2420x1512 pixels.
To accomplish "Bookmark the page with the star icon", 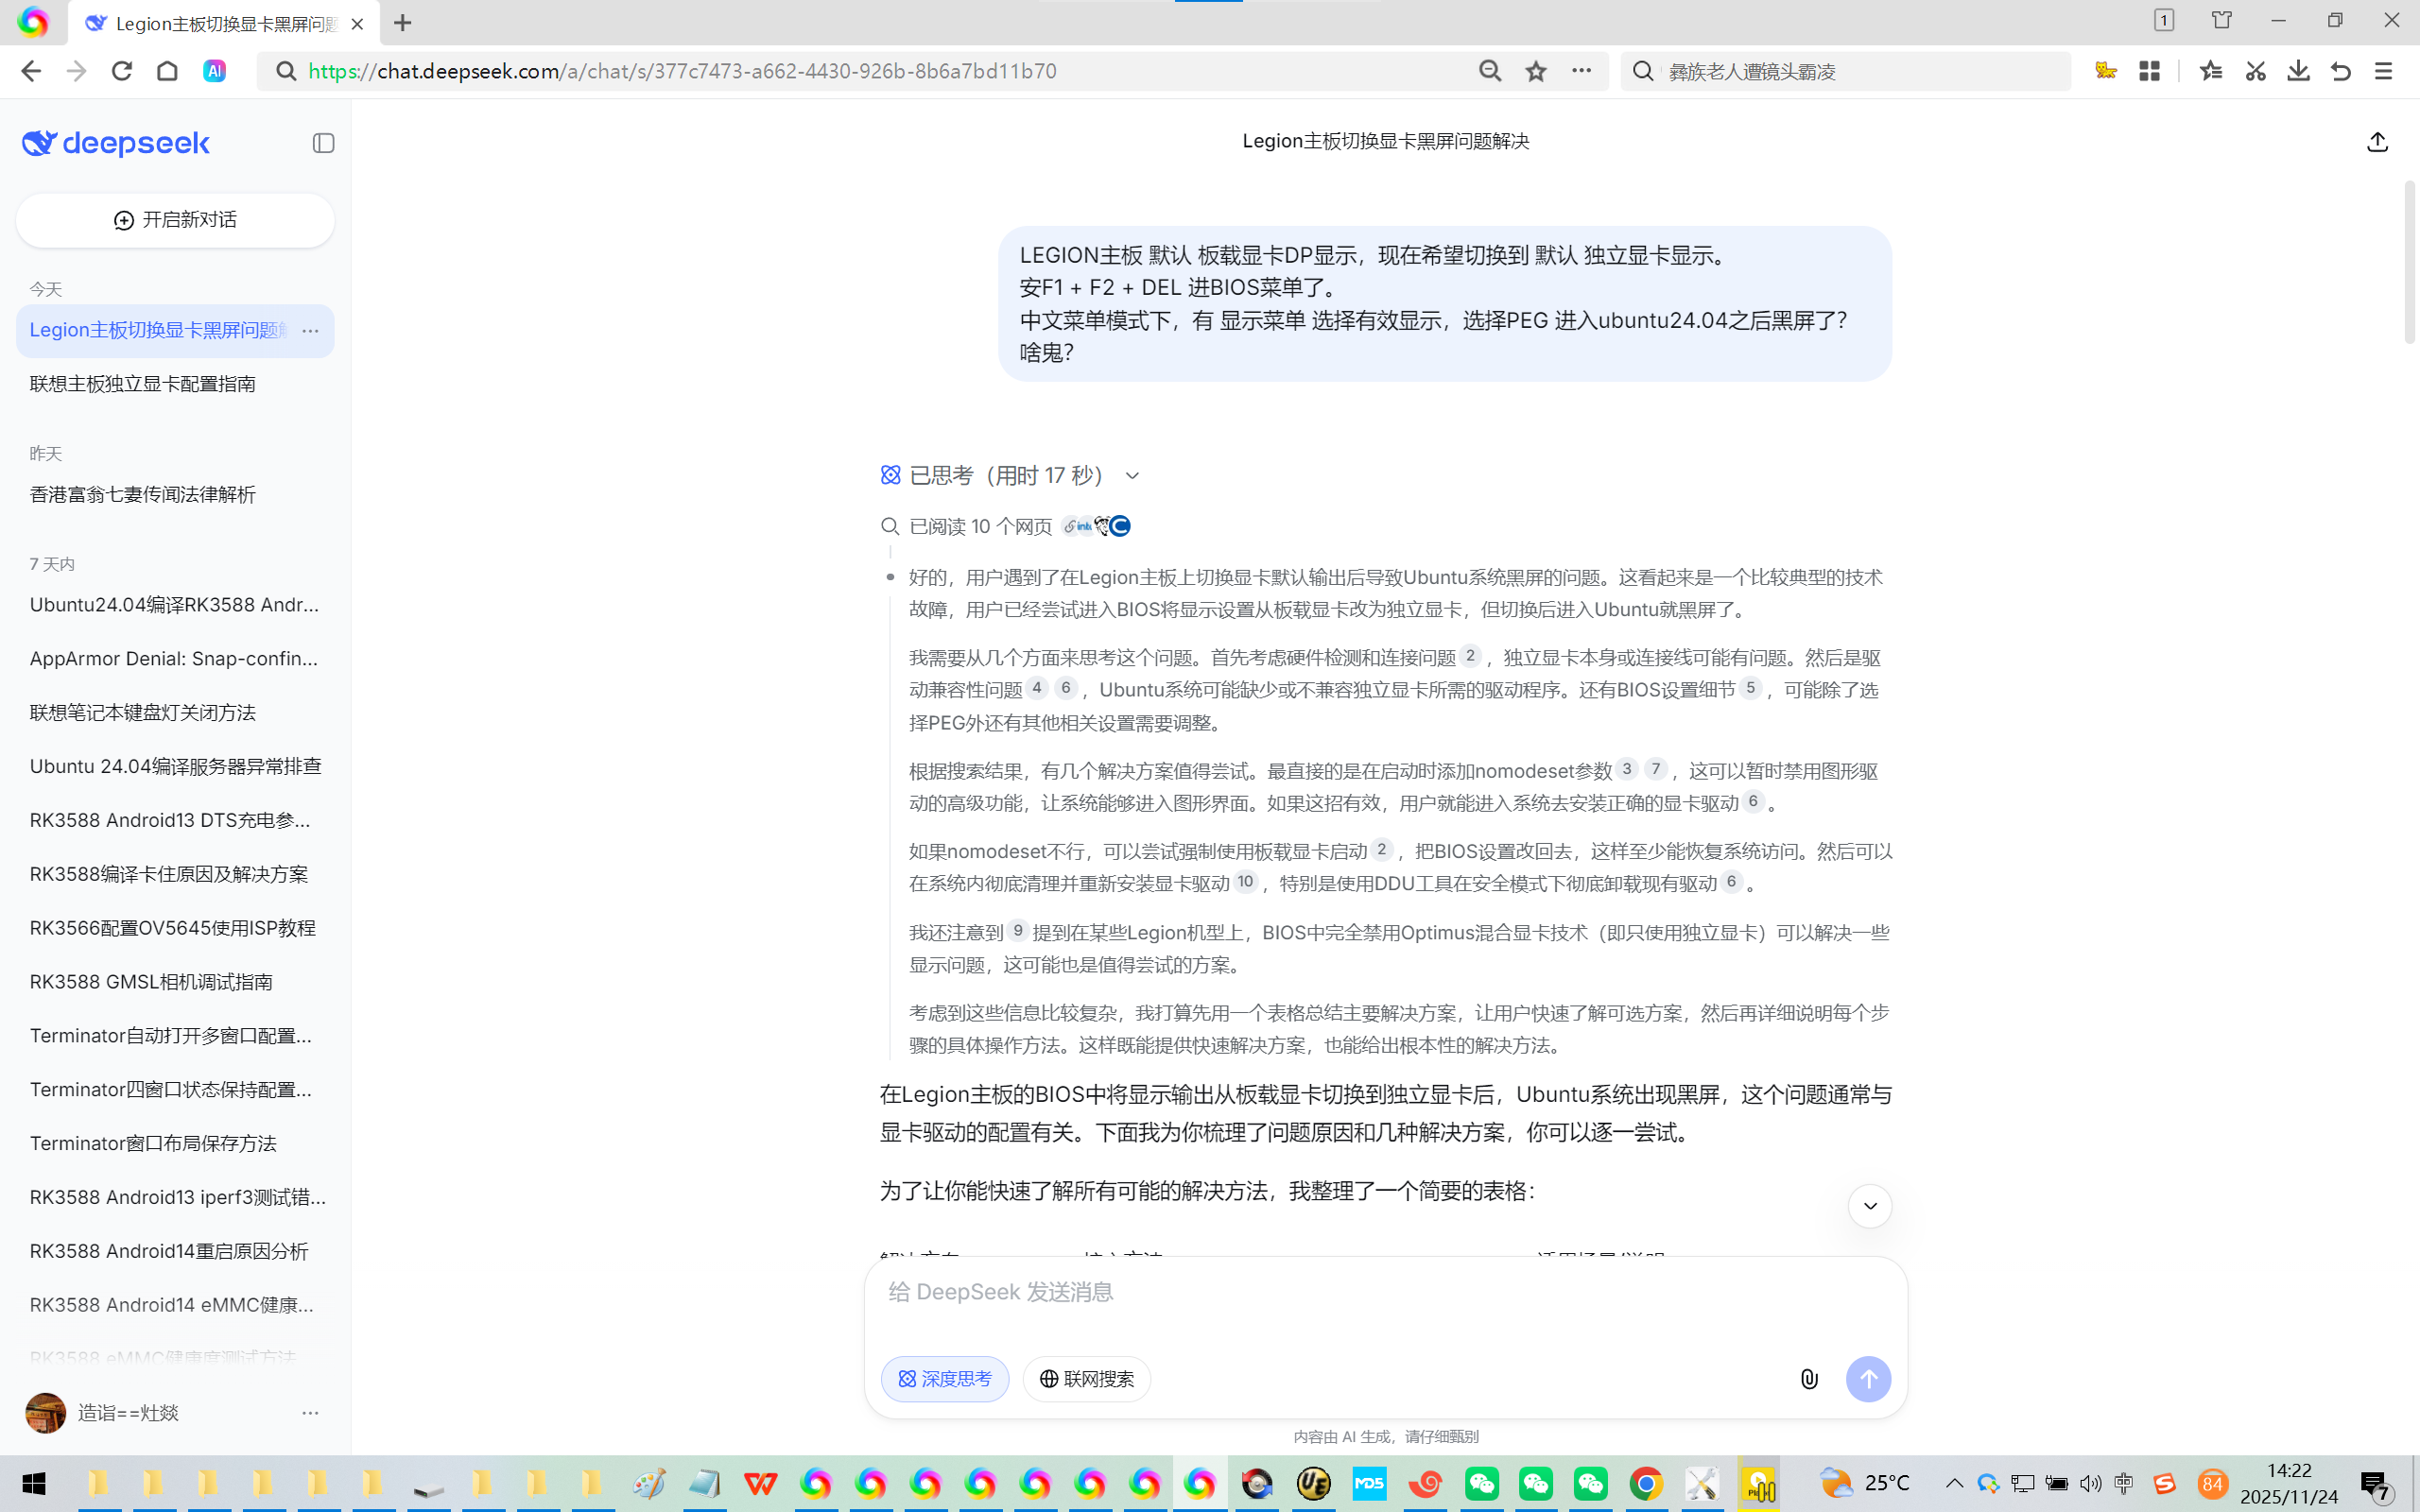I will pos(1536,71).
